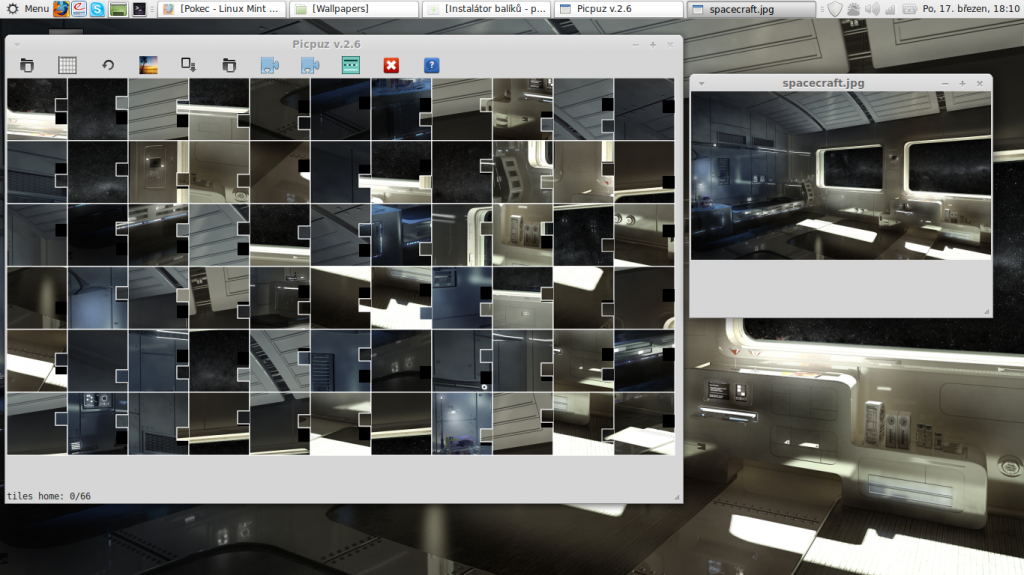Open the Picpuz window menu arrow in title bar

tap(17, 44)
